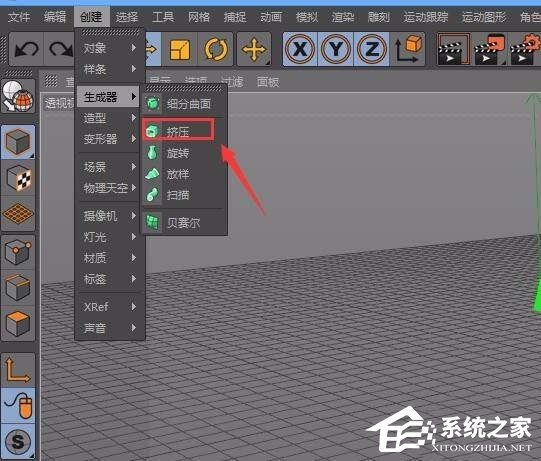The image size is (541, 461).
Task: Click Render View clapperboard icon
Action: [x=453, y=49]
